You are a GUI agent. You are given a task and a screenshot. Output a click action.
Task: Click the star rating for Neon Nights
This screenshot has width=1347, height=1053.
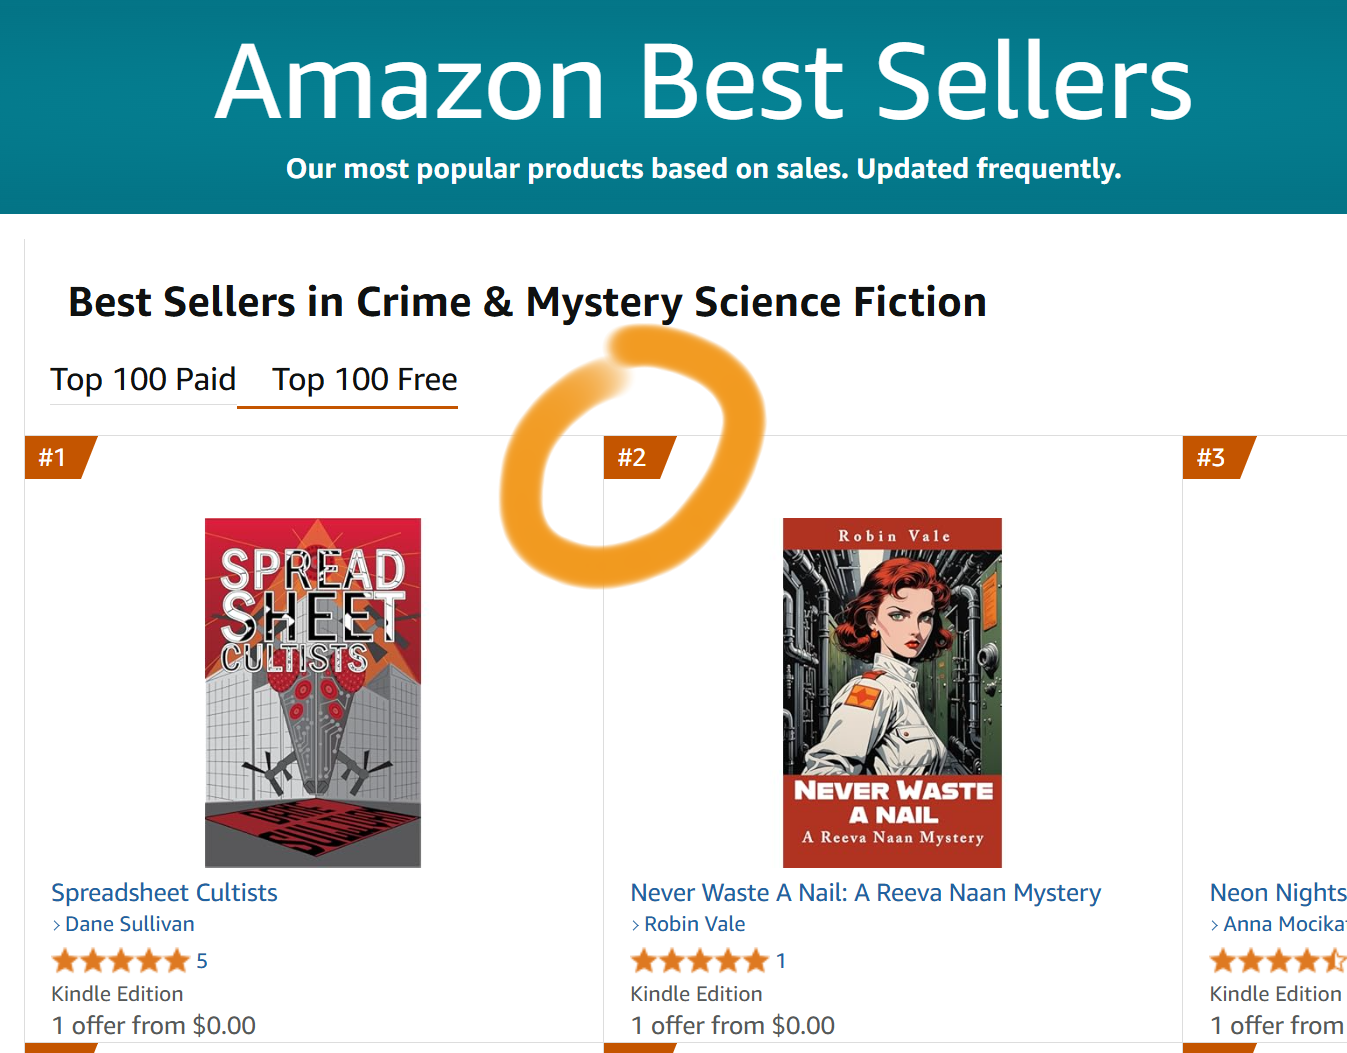(x=1277, y=961)
